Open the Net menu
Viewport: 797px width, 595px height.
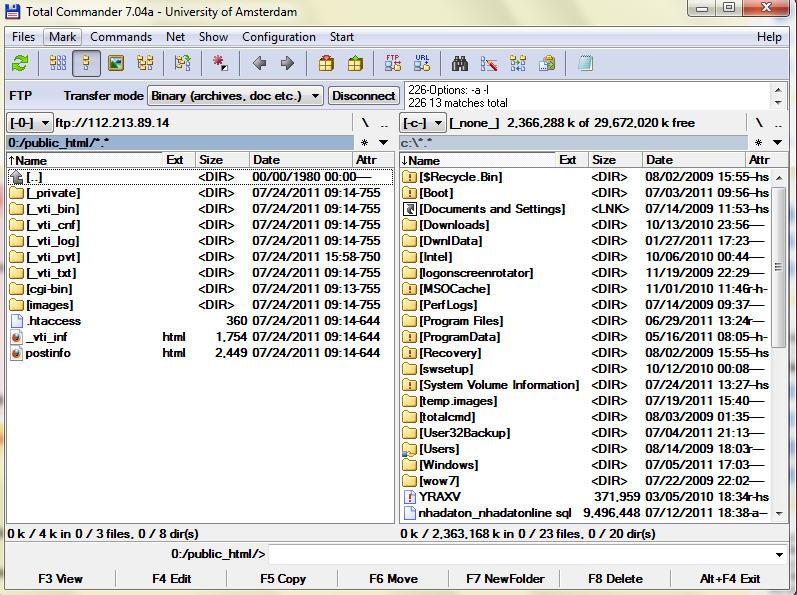(x=175, y=37)
